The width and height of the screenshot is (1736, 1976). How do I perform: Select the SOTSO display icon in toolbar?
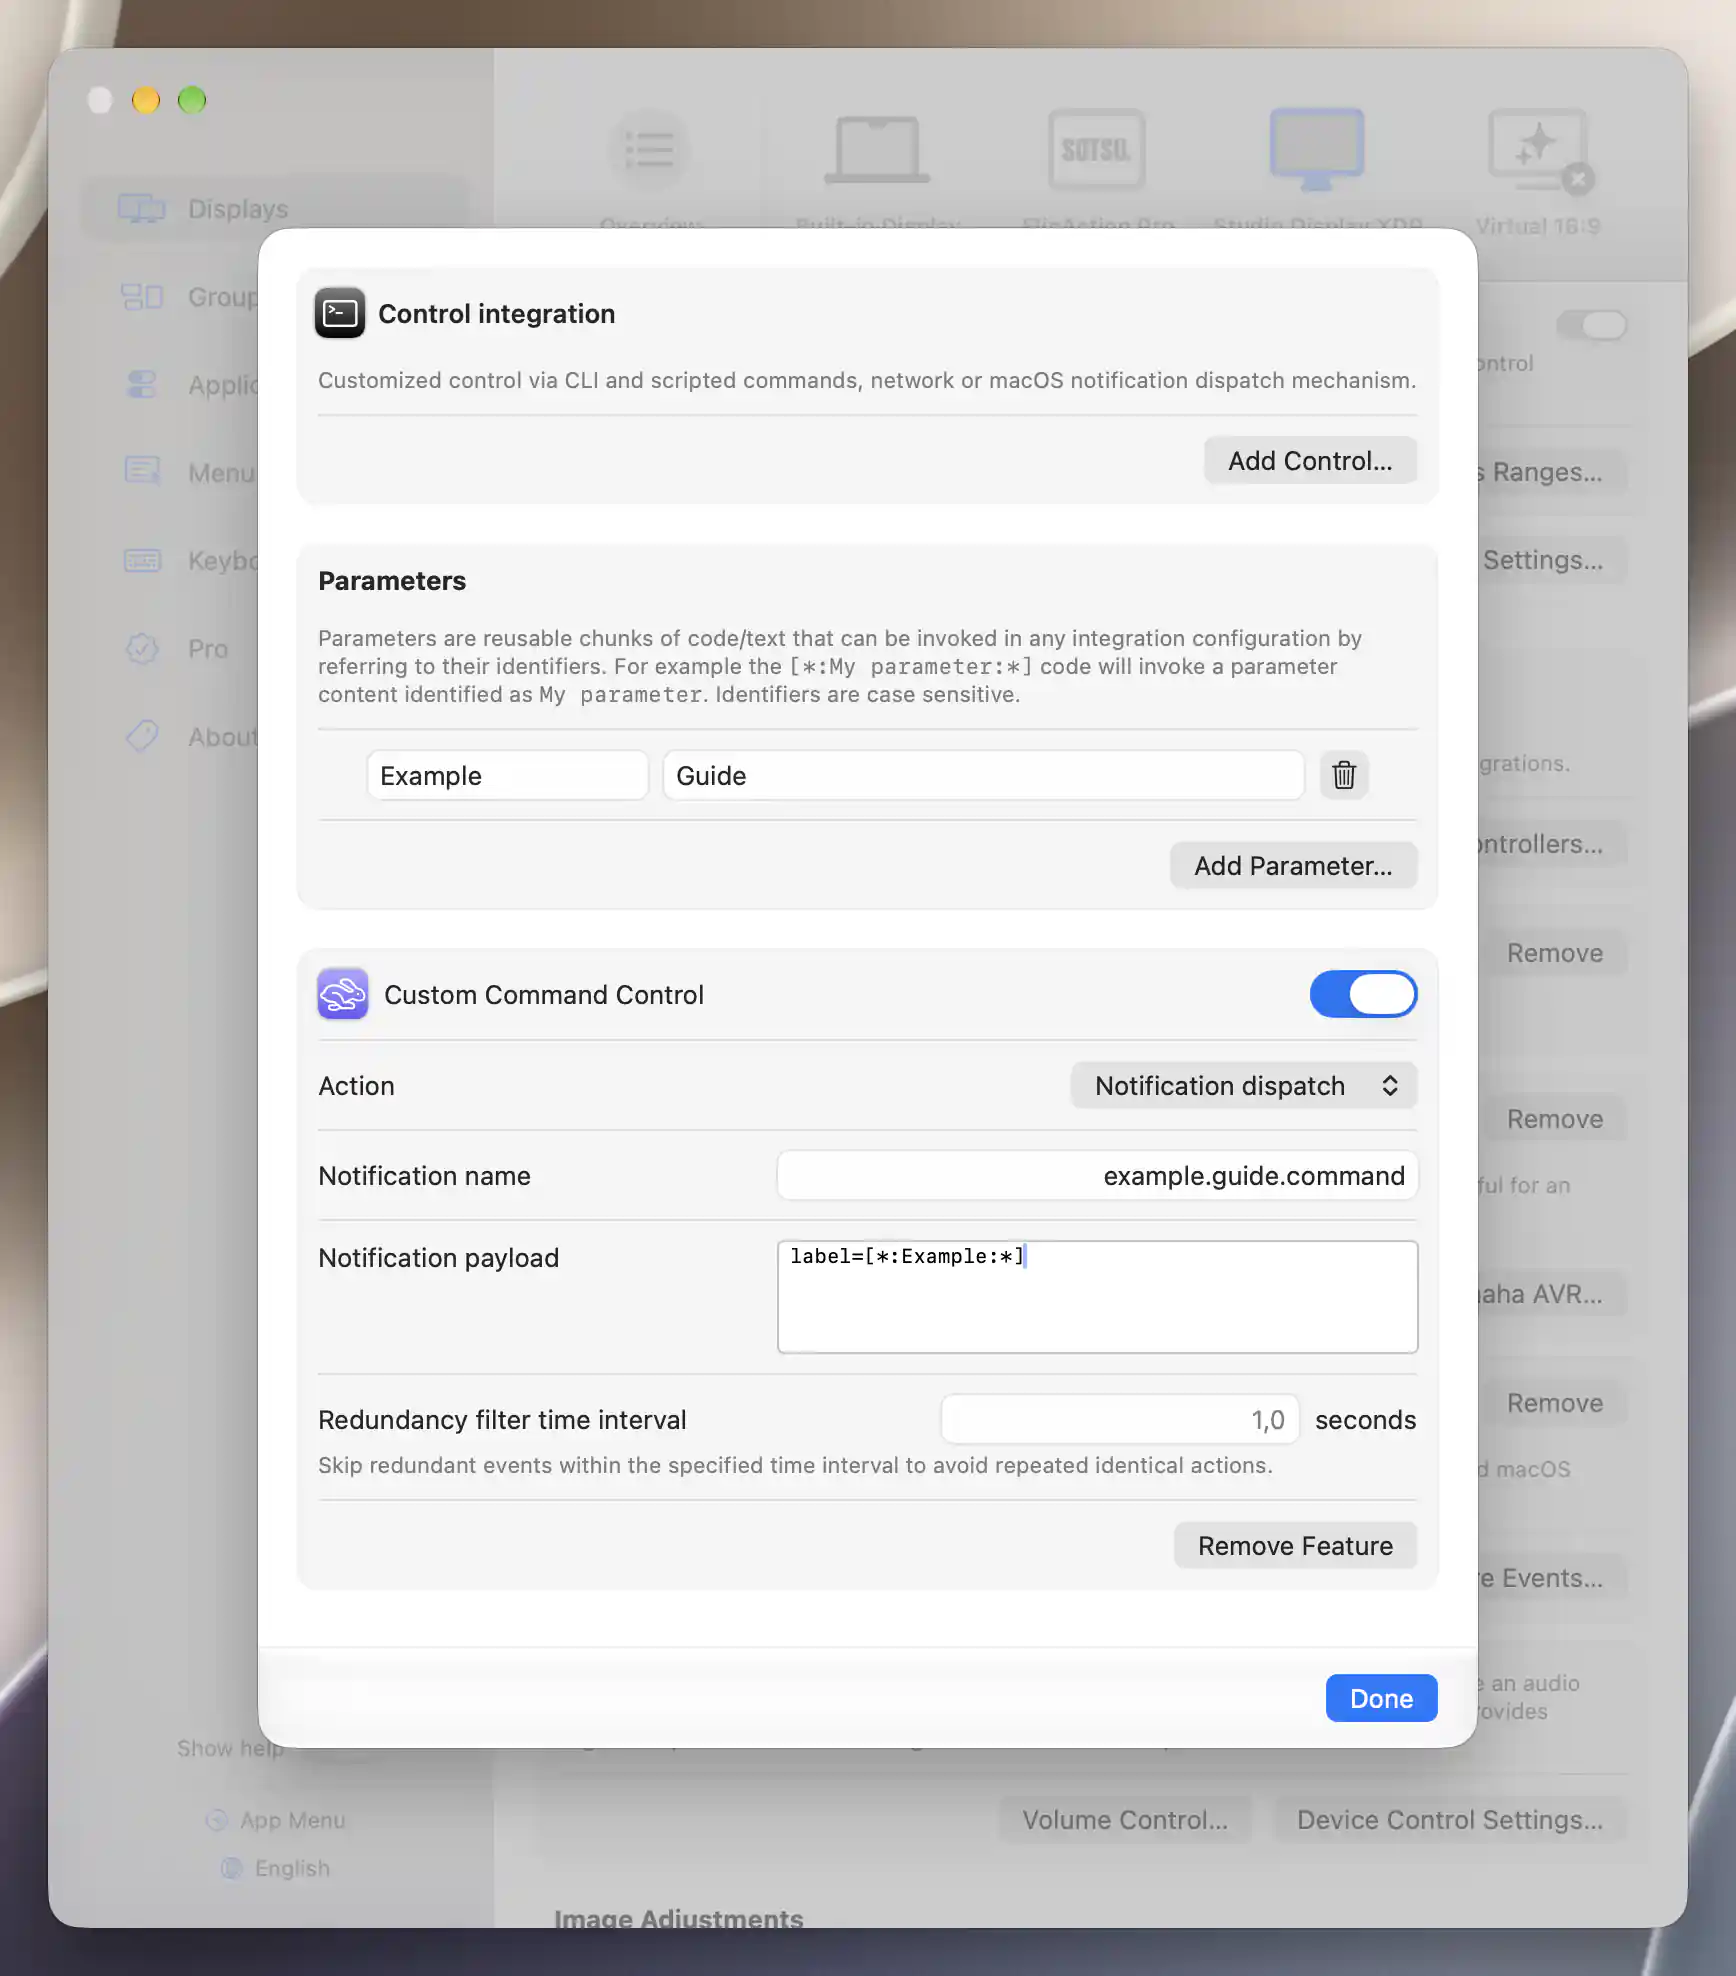(1096, 150)
